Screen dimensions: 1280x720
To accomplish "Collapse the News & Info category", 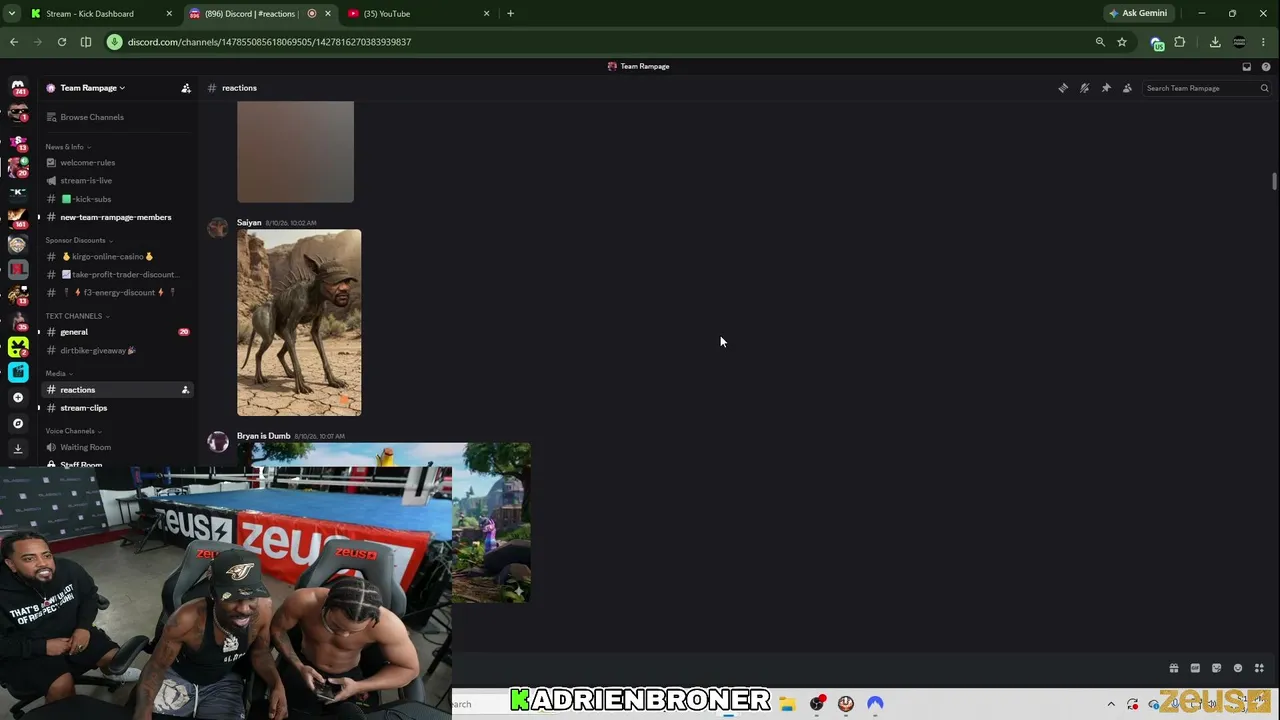I will pos(68,147).
